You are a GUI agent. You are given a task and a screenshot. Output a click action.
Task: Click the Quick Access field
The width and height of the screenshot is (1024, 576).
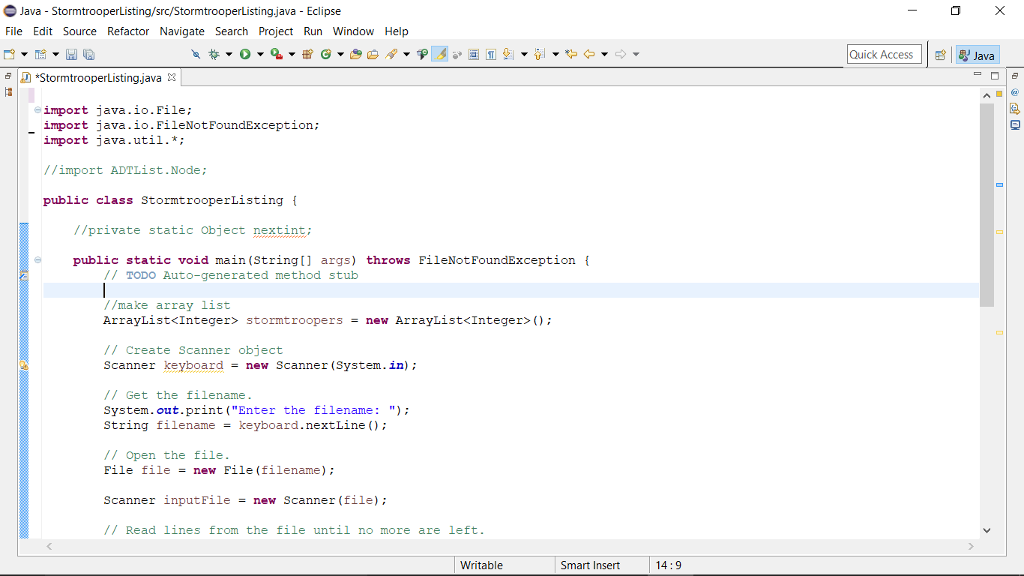pos(884,54)
